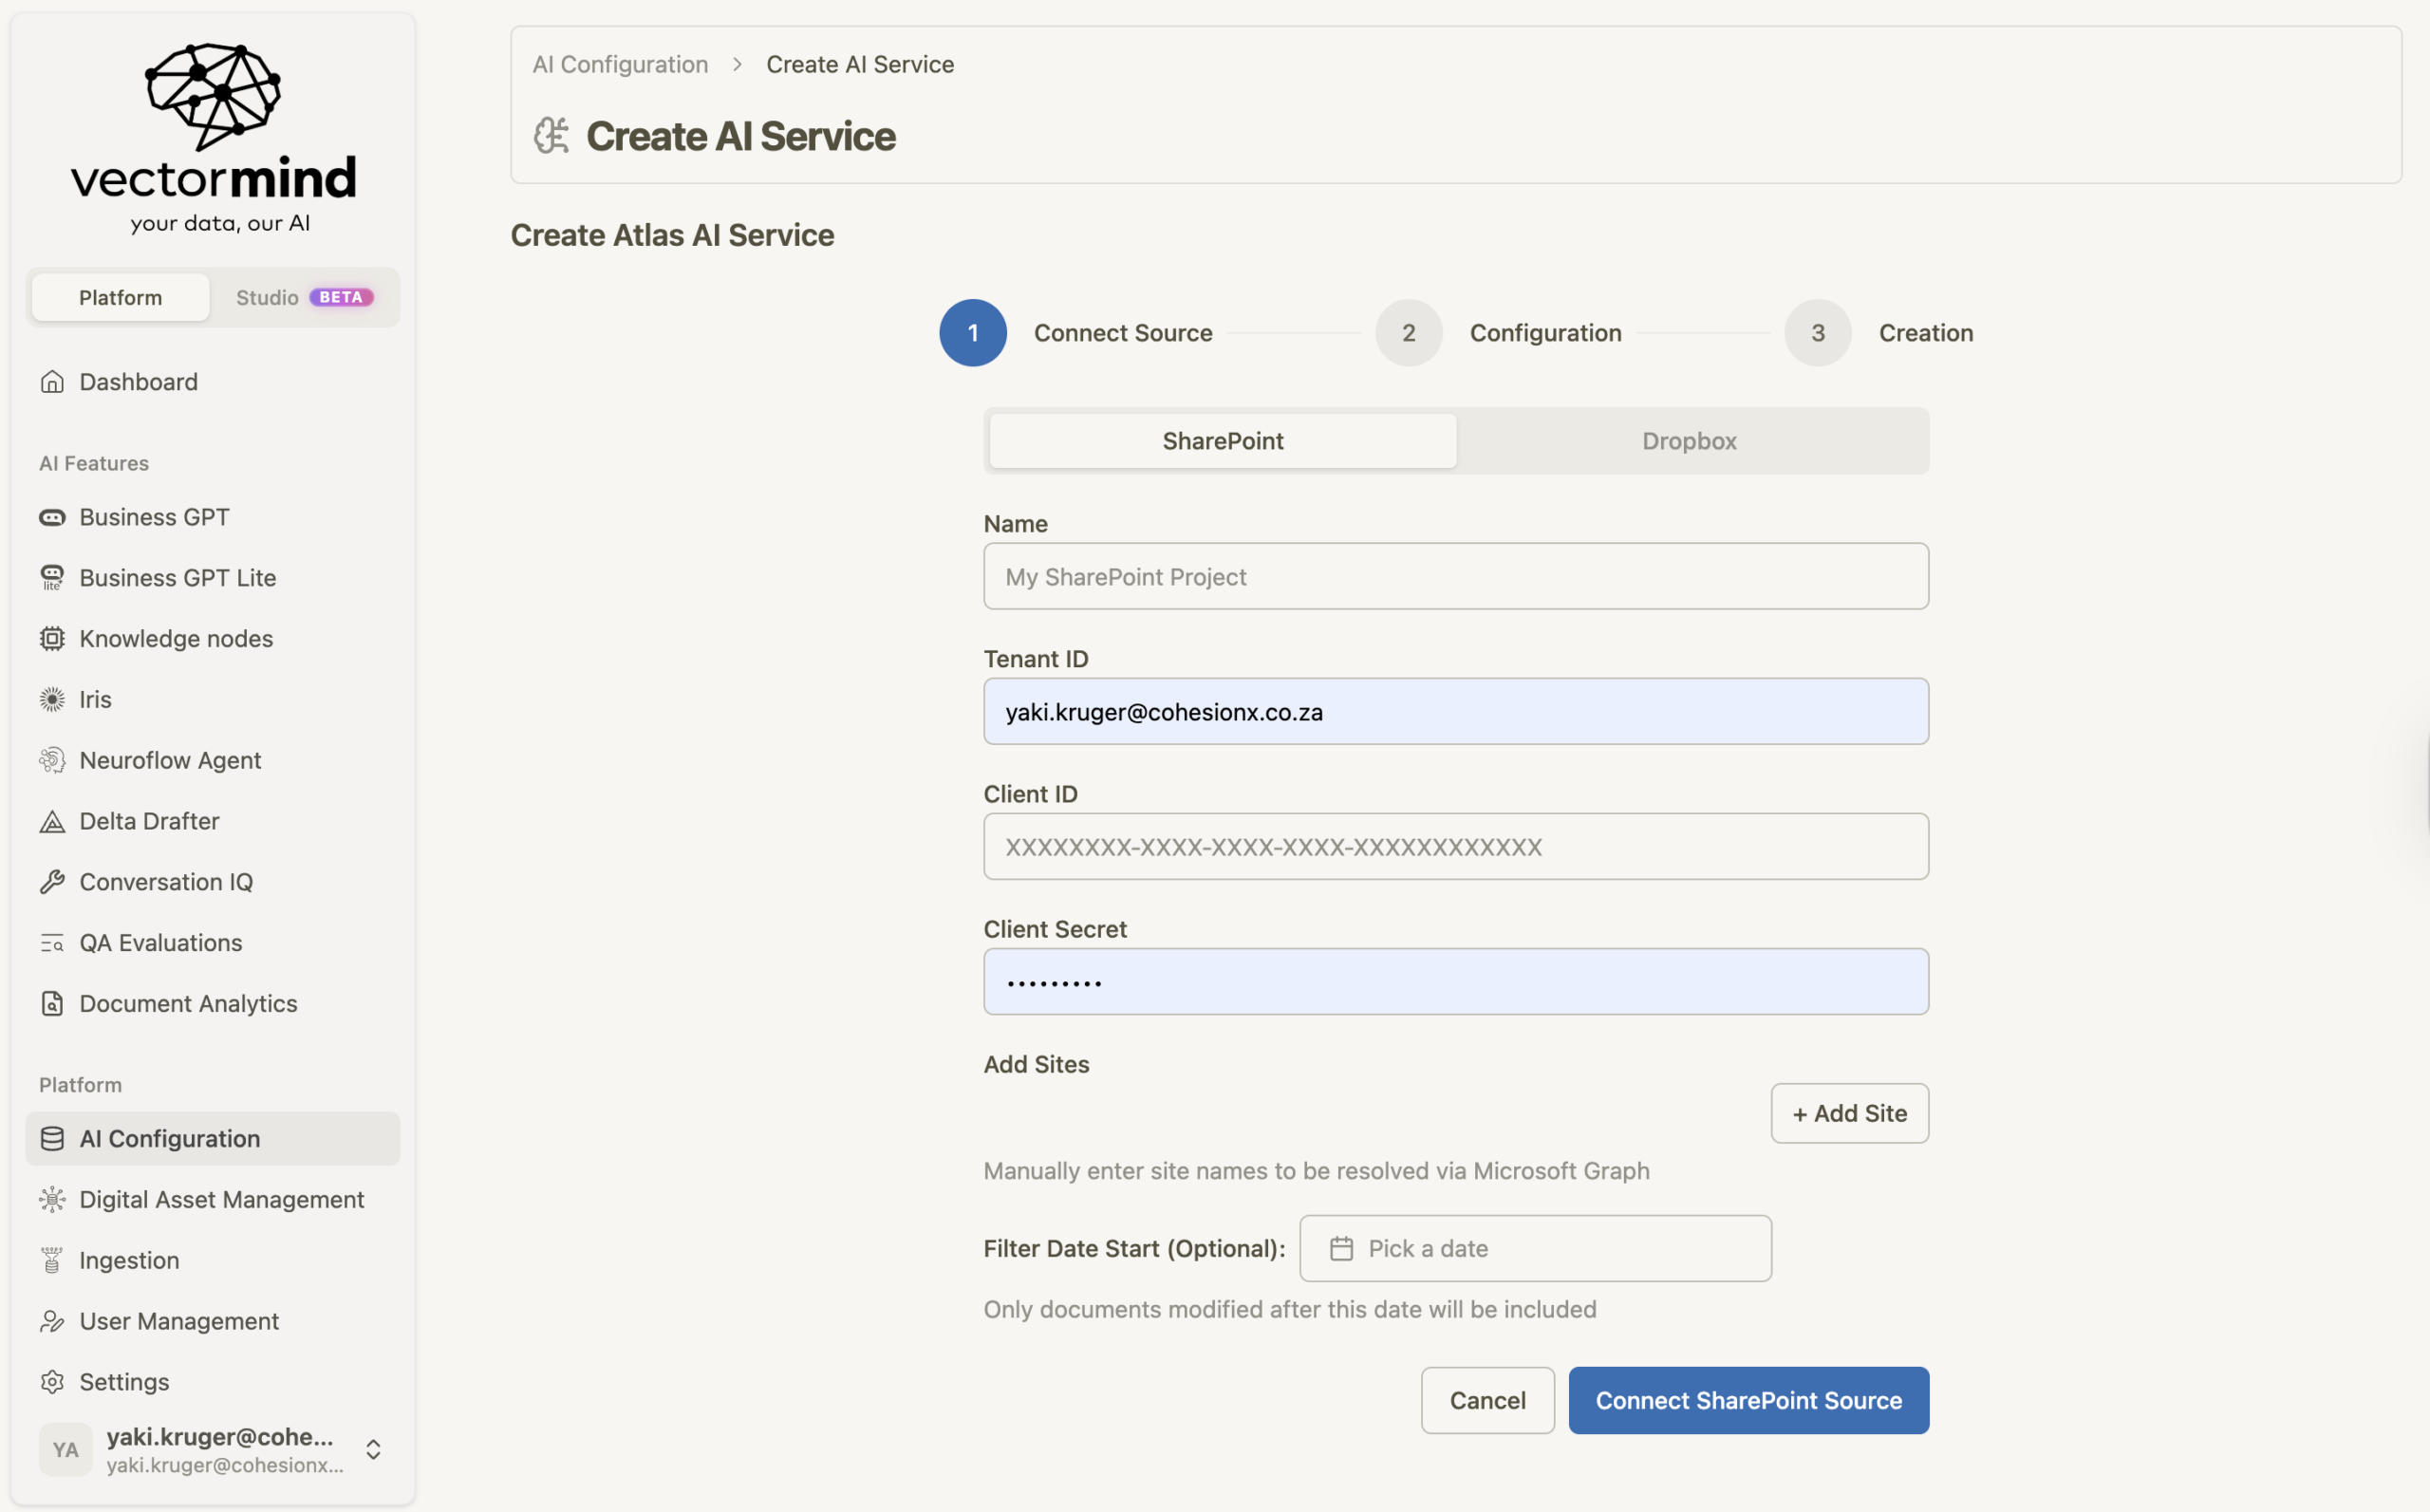Expand the user account switcher chevron
This screenshot has width=2430, height=1512.
pyautogui.click(x=373, y=1450)
